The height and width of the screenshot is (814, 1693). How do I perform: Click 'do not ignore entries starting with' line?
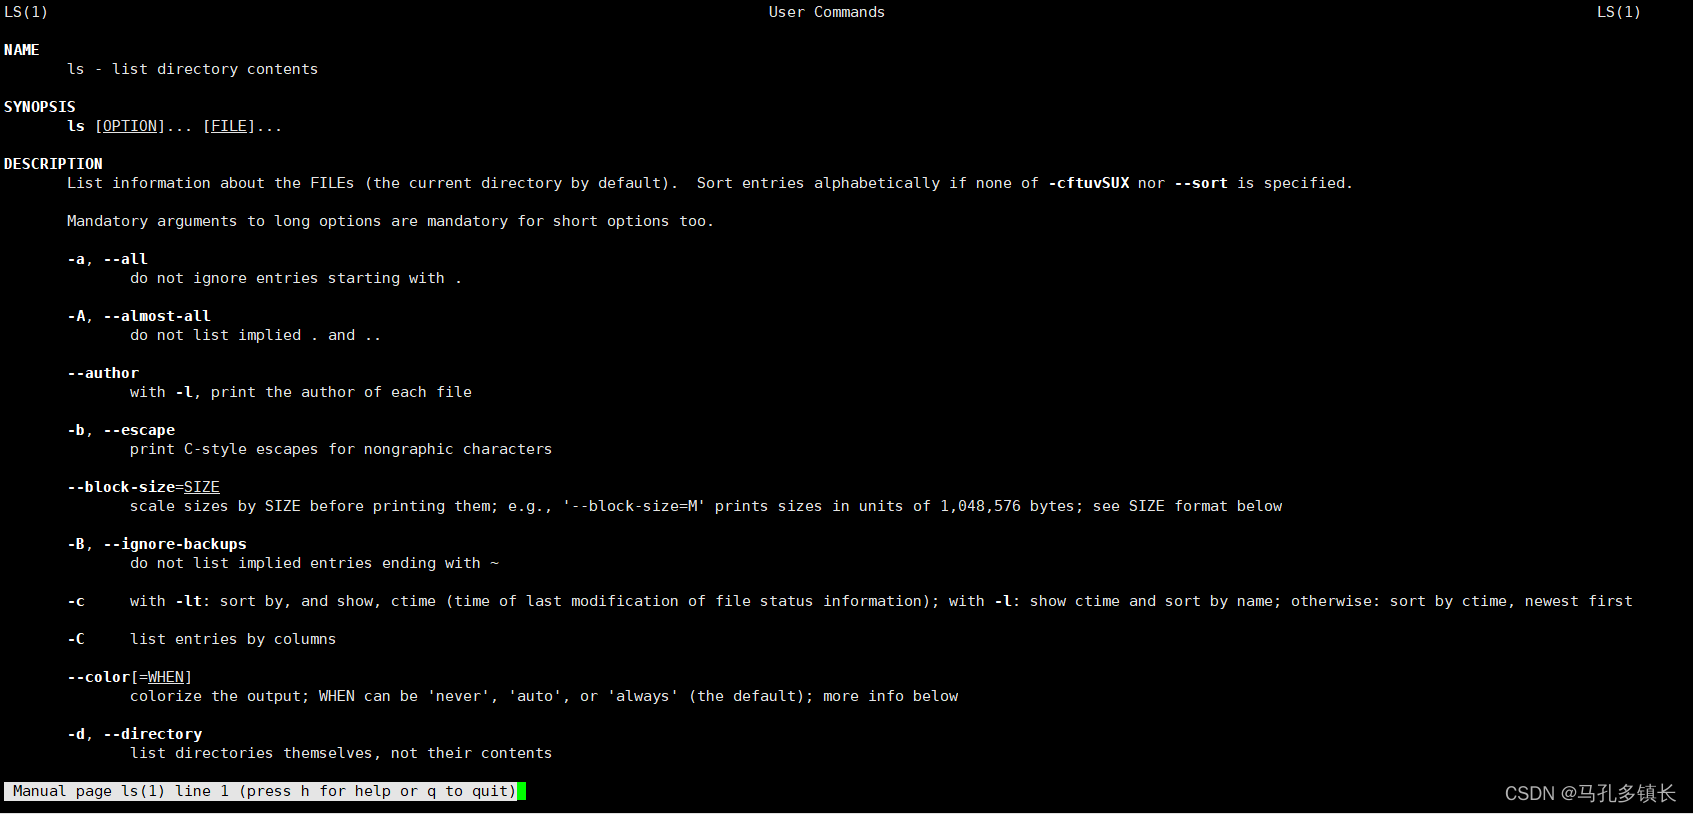(x=296, y=278)
